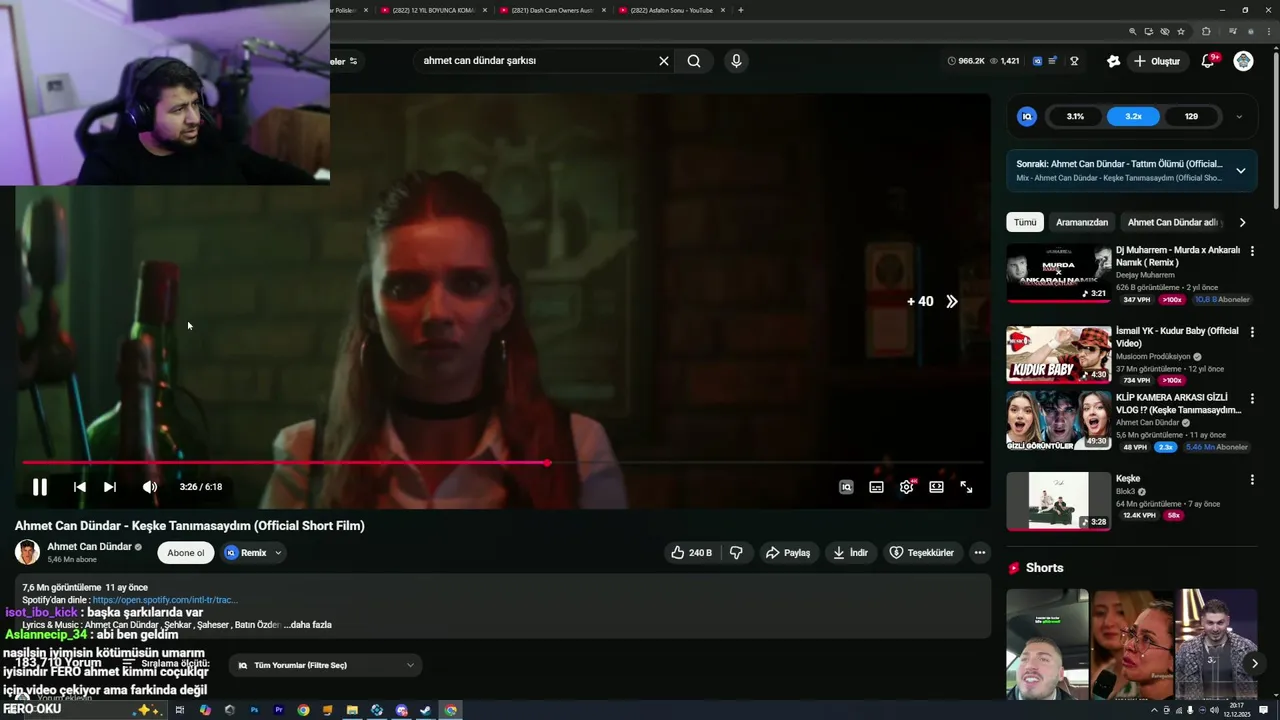Open options menu for Dj Muharrem video
Screen dimensions: 1280x720
(1252, 251)
